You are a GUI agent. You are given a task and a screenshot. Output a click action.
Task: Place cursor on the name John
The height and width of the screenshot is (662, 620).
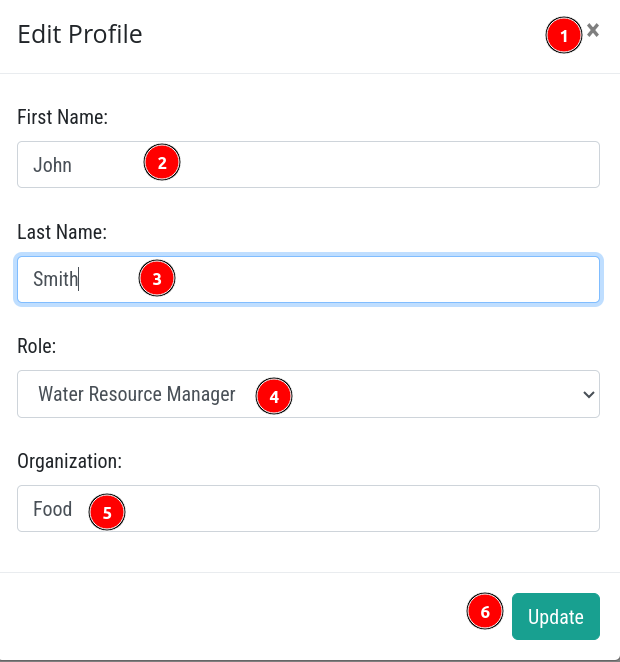(x=52, y=165)
